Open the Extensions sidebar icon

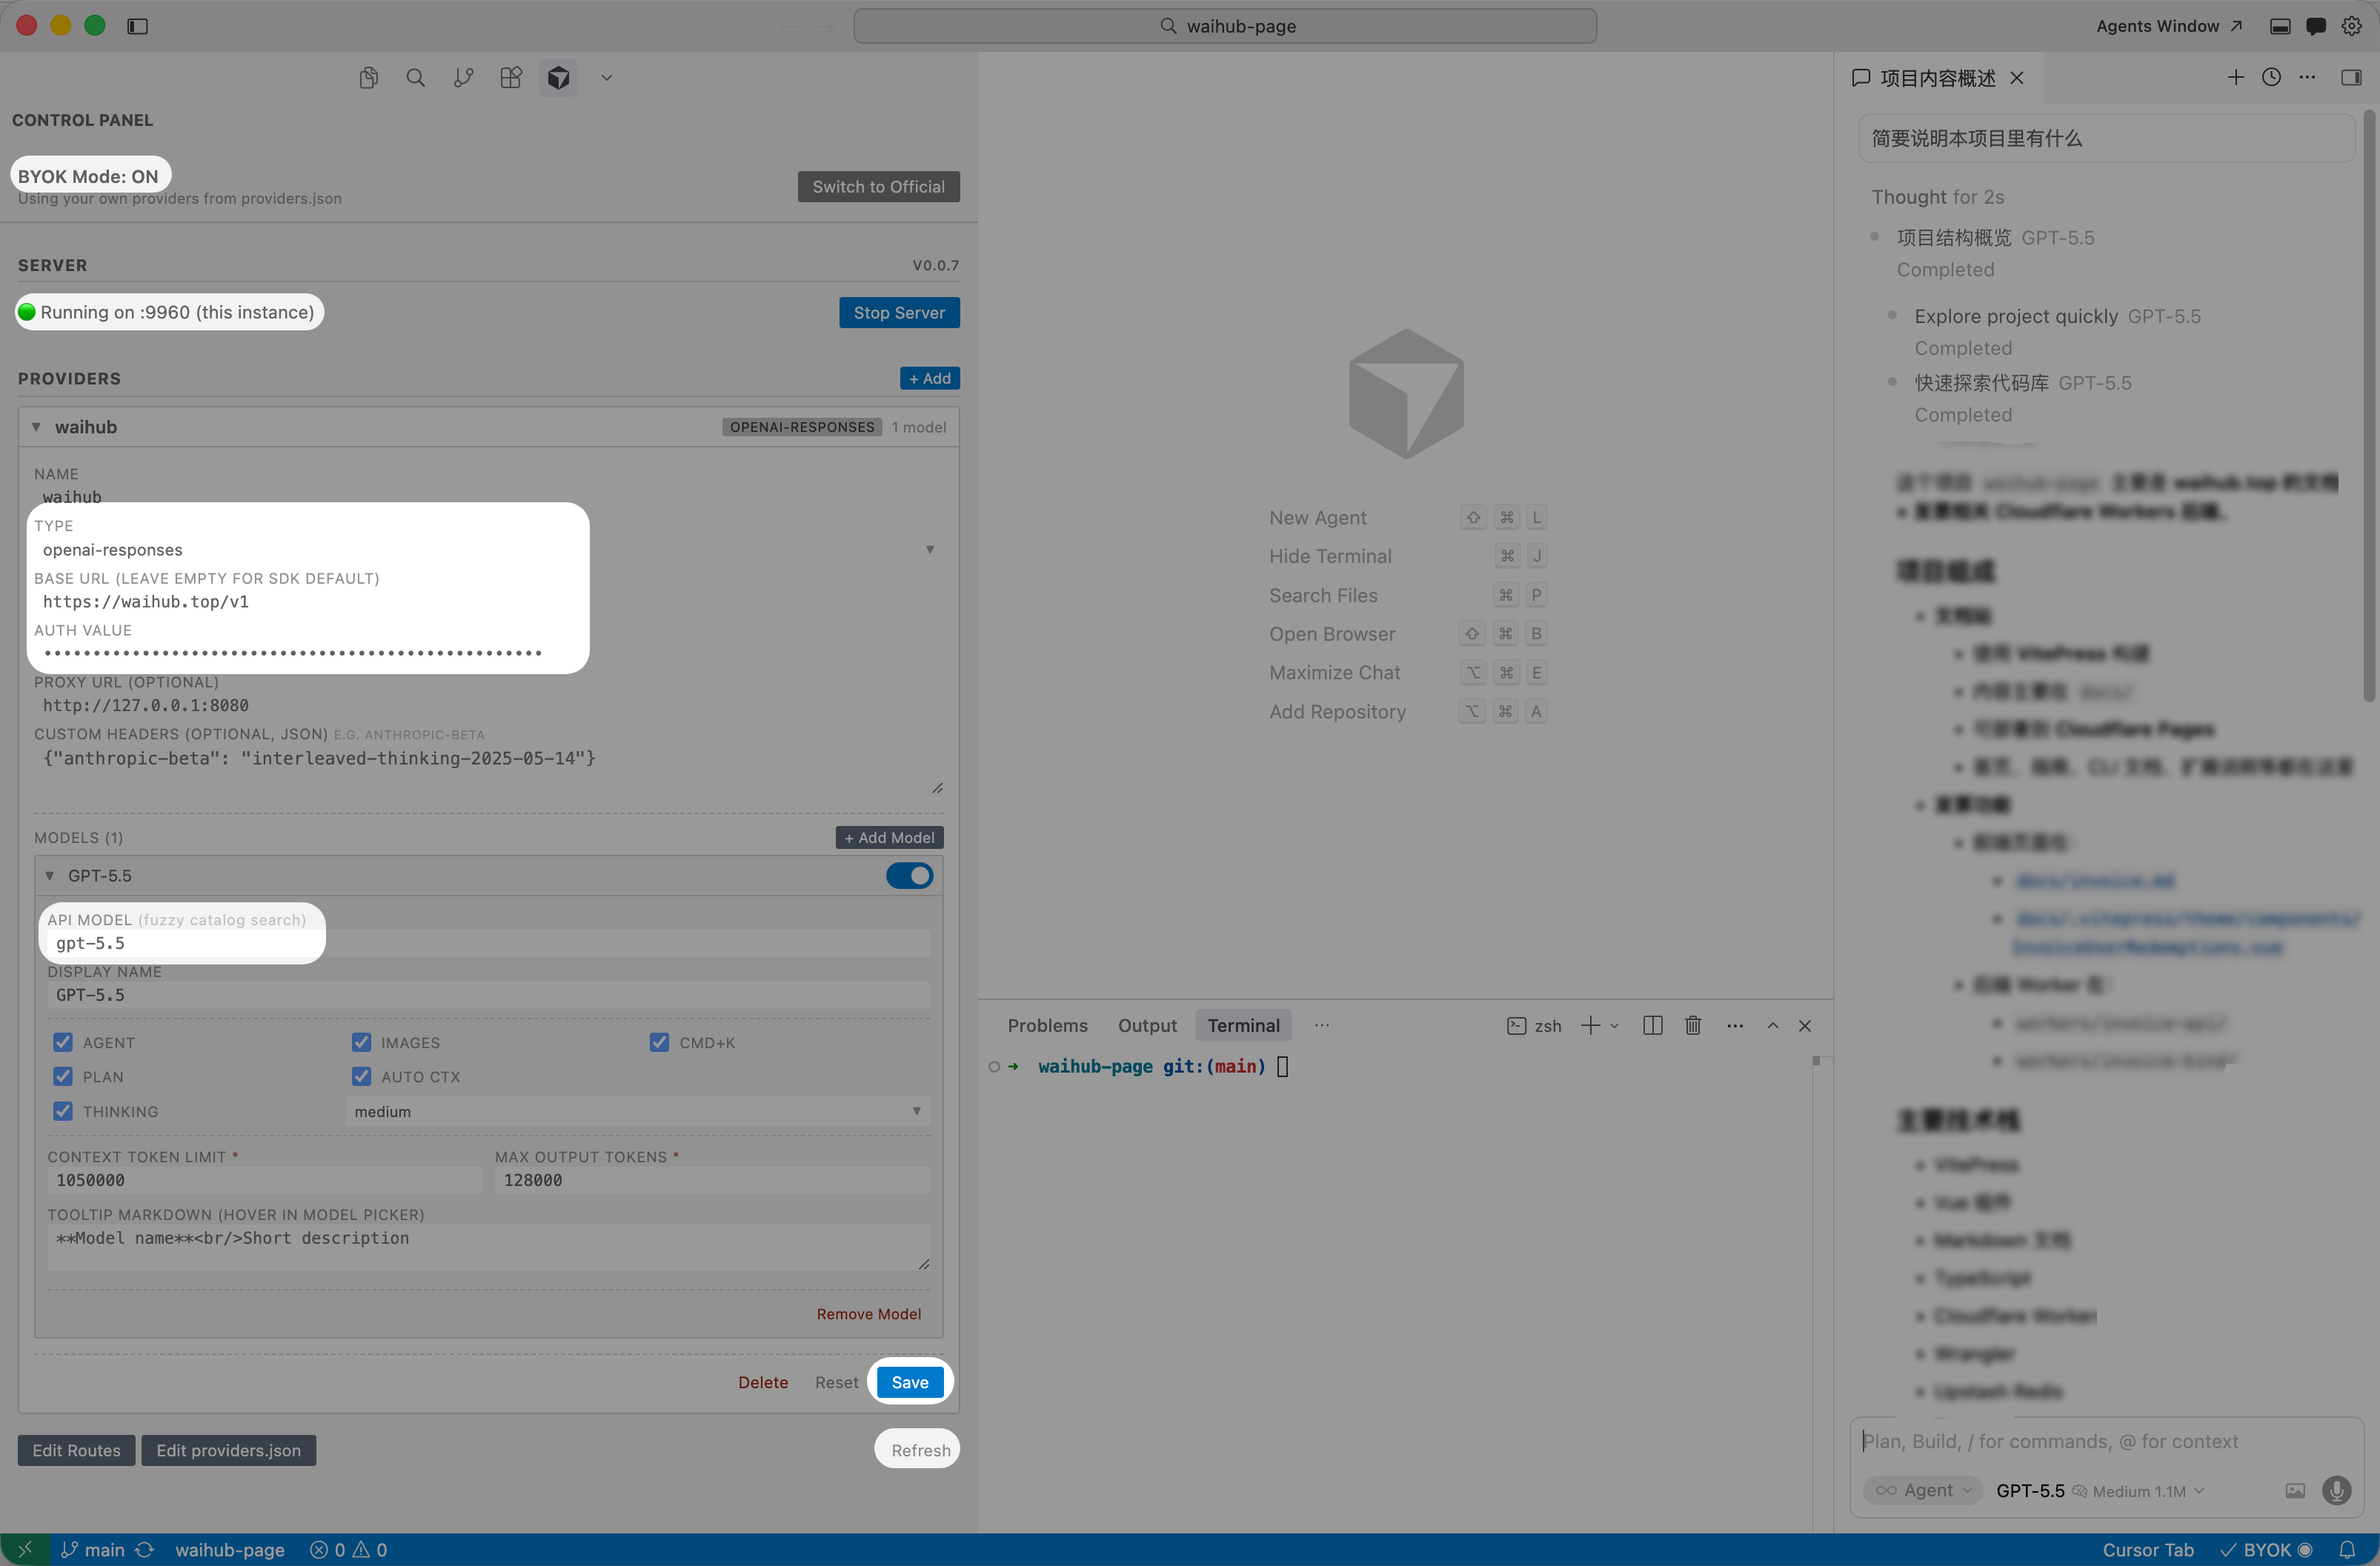(511, 78)
